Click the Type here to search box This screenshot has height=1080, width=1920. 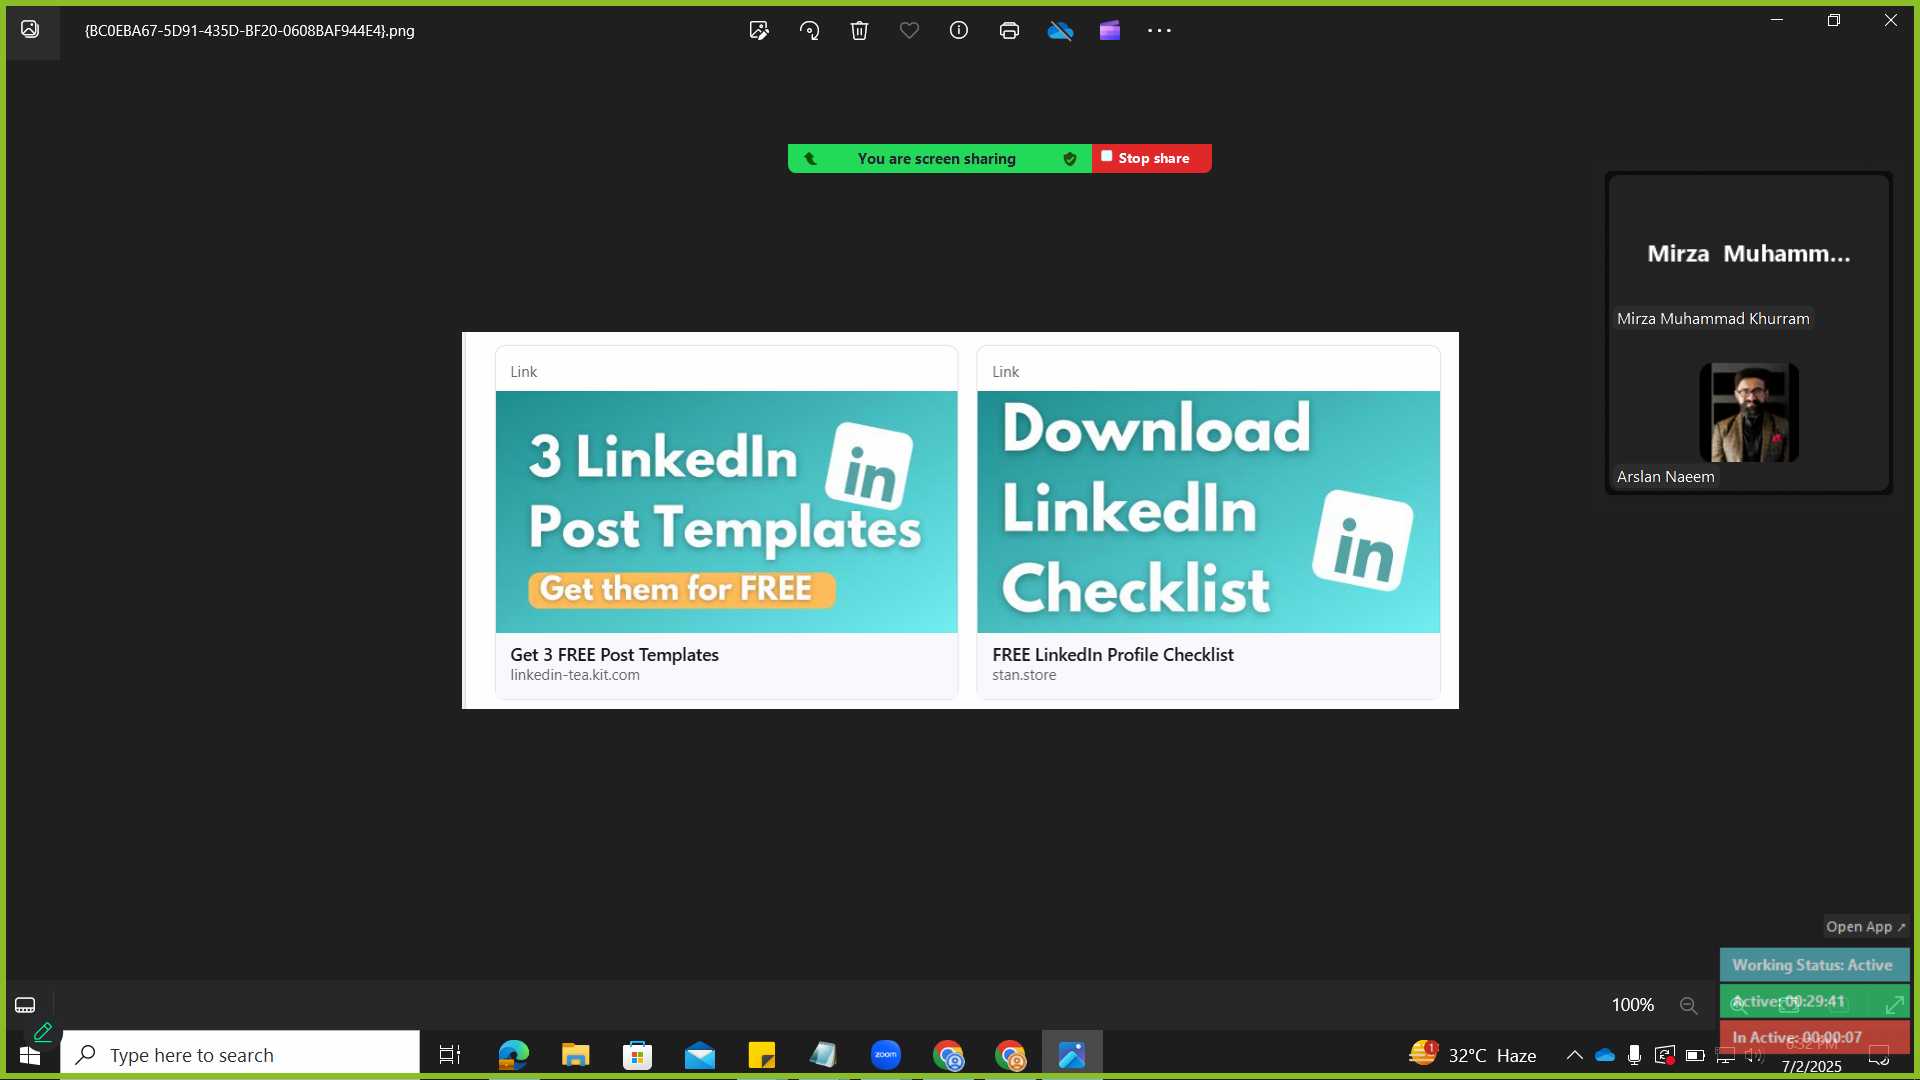click(x=240, y=1055)
